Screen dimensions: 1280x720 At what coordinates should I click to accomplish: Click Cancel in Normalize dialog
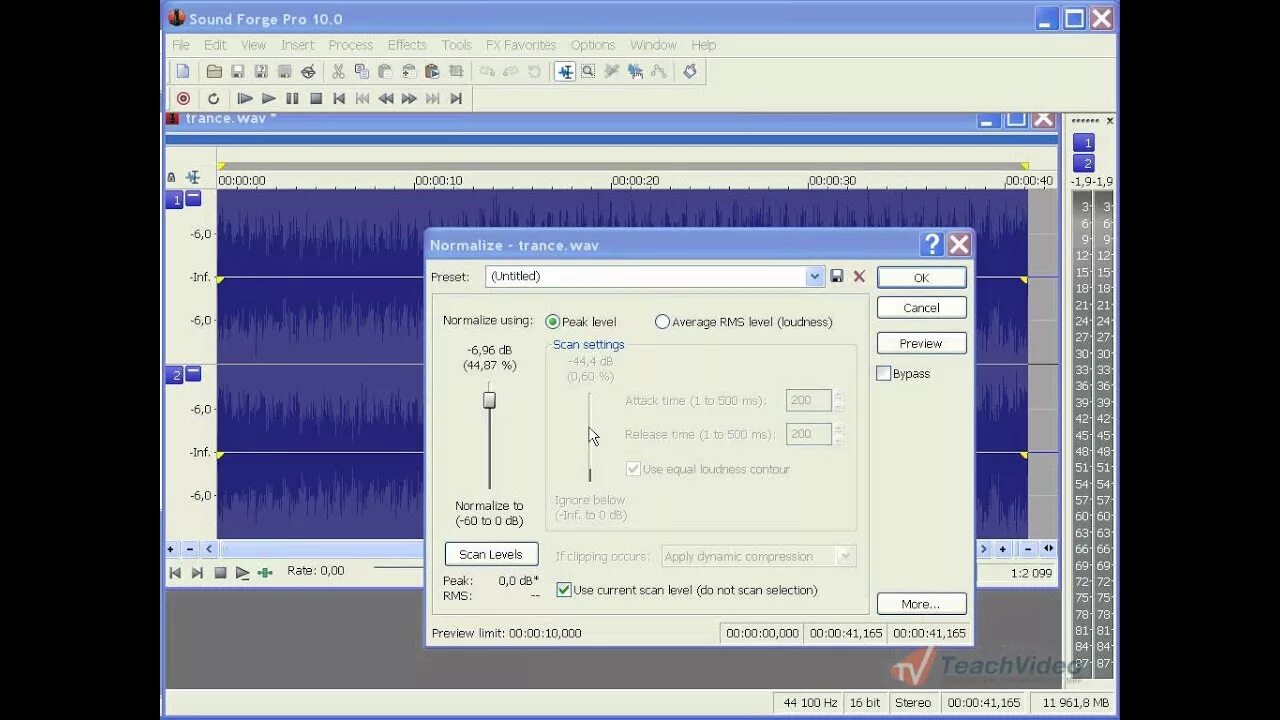pyautogui.click(x=921, y=308)
